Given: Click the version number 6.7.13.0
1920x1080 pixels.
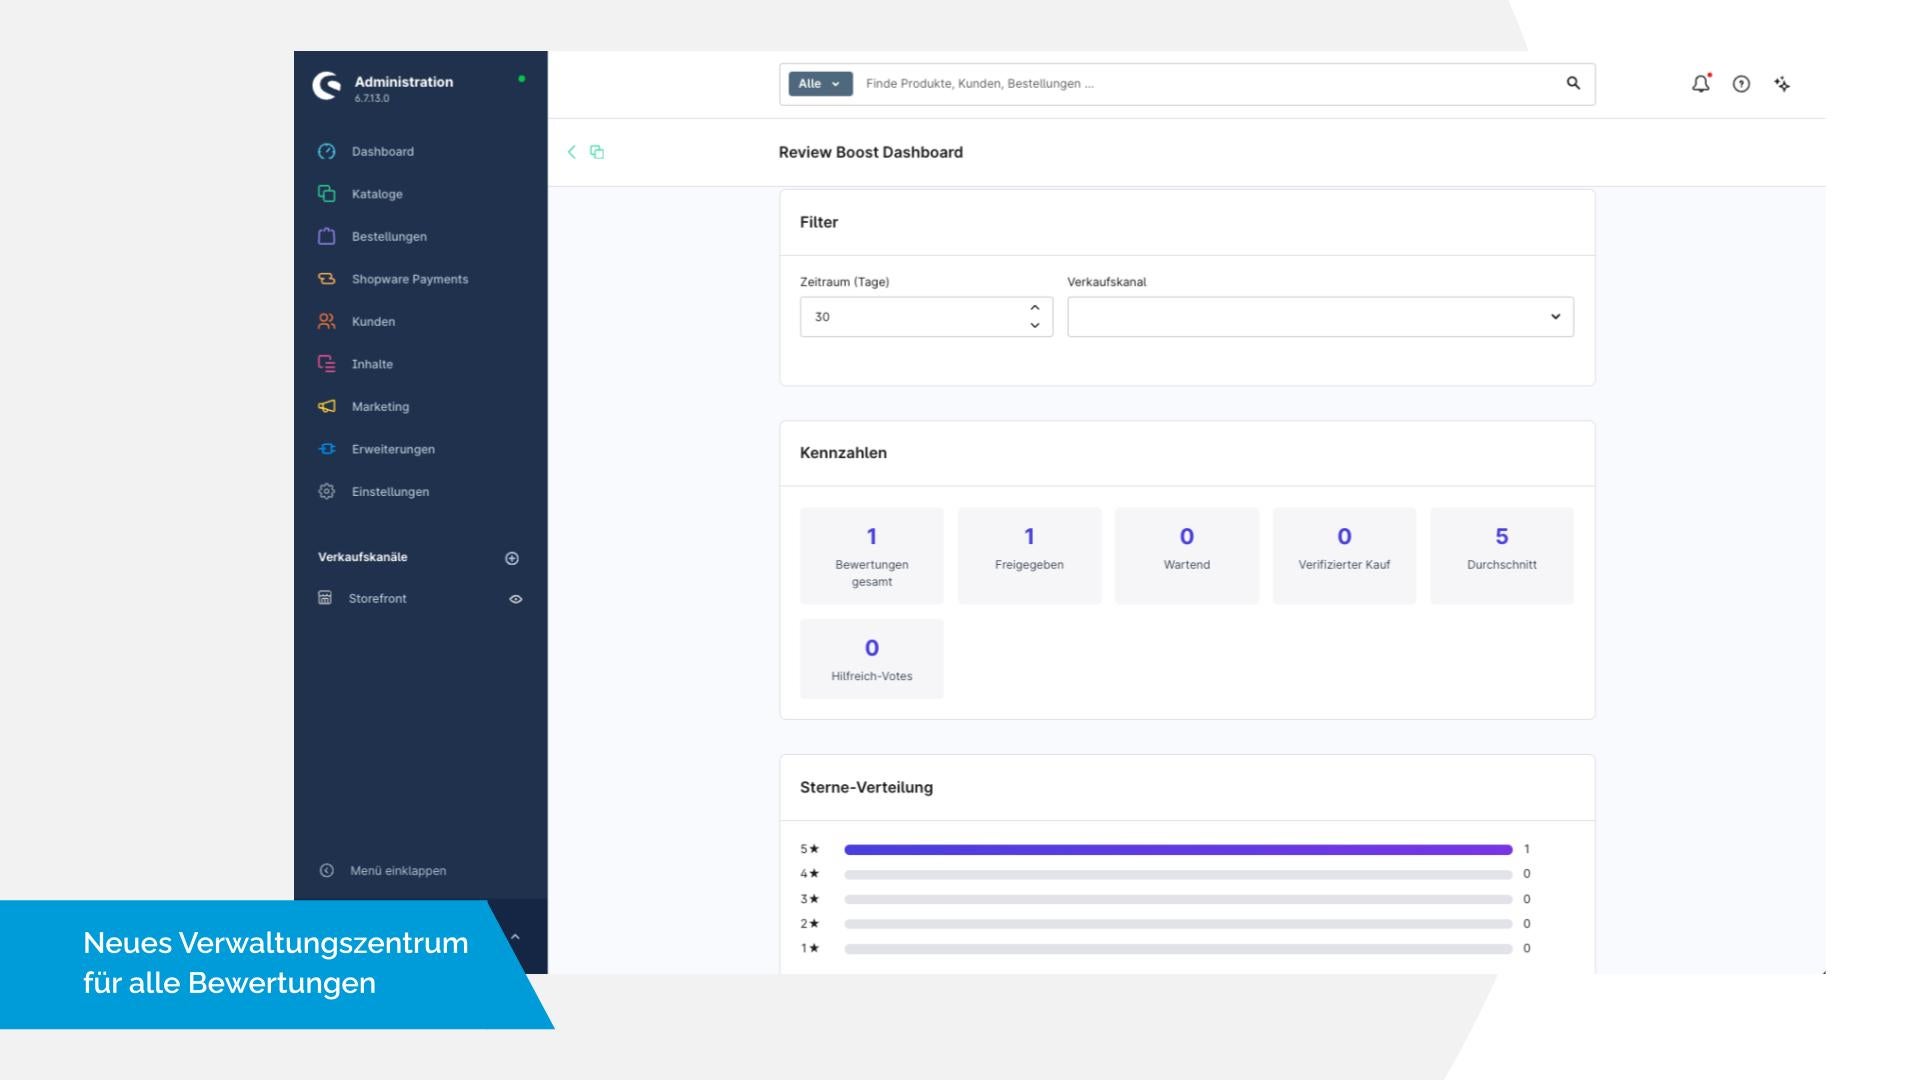Looking at the screenshot, I should 372,99.
